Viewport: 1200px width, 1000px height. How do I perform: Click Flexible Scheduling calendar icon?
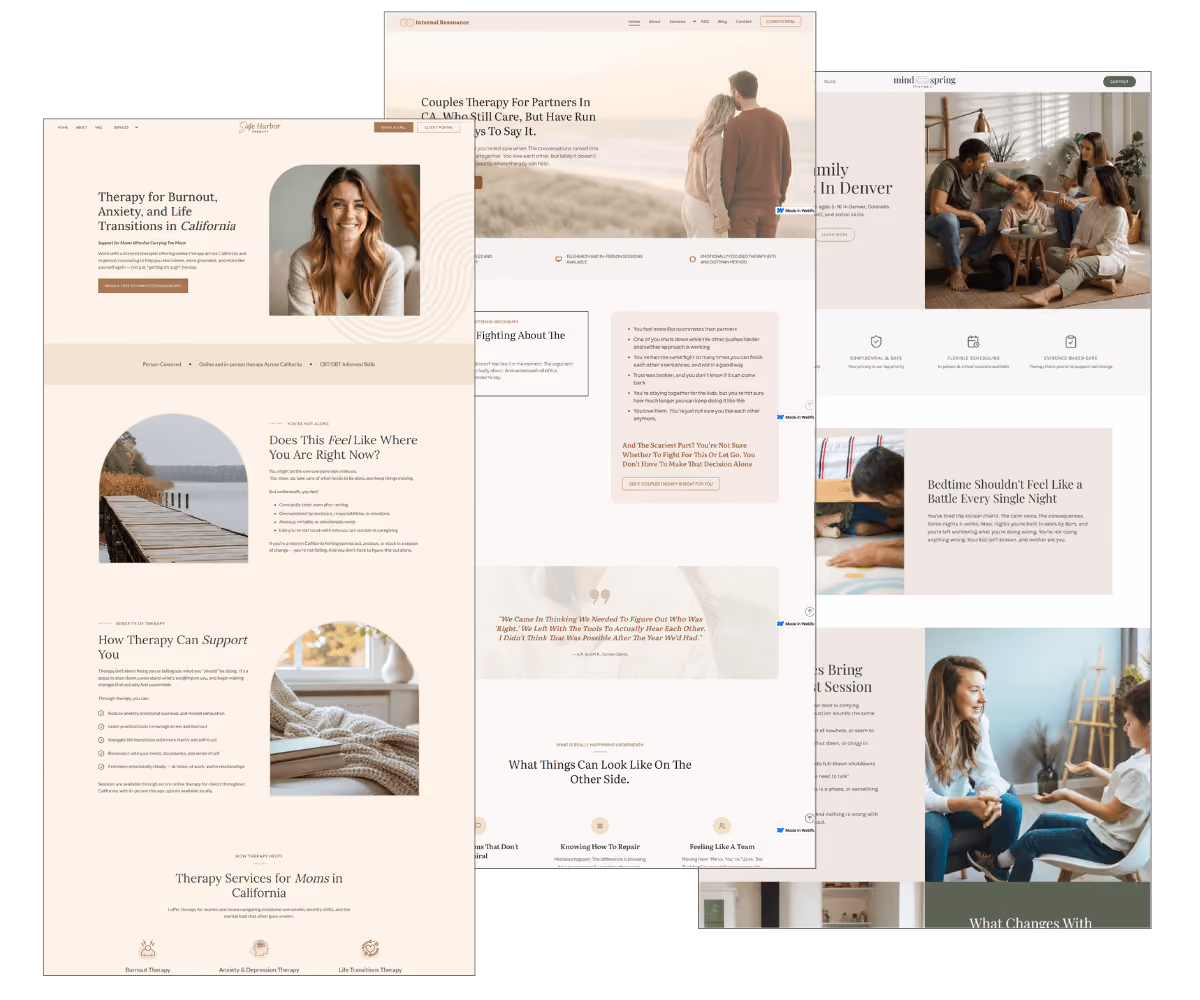tap(973, 342)
